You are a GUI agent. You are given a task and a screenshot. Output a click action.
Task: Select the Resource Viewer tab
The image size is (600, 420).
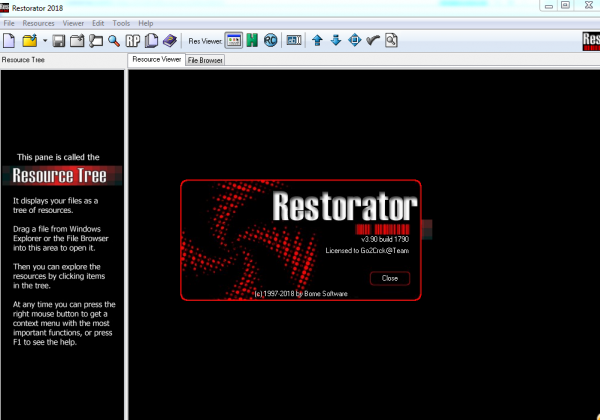pyautogui.click(x=157, y=60)
